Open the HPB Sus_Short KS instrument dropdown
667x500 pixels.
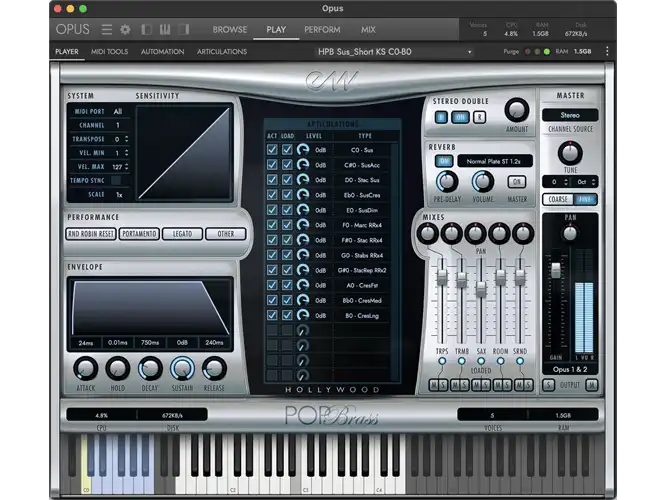pos(394,52)
